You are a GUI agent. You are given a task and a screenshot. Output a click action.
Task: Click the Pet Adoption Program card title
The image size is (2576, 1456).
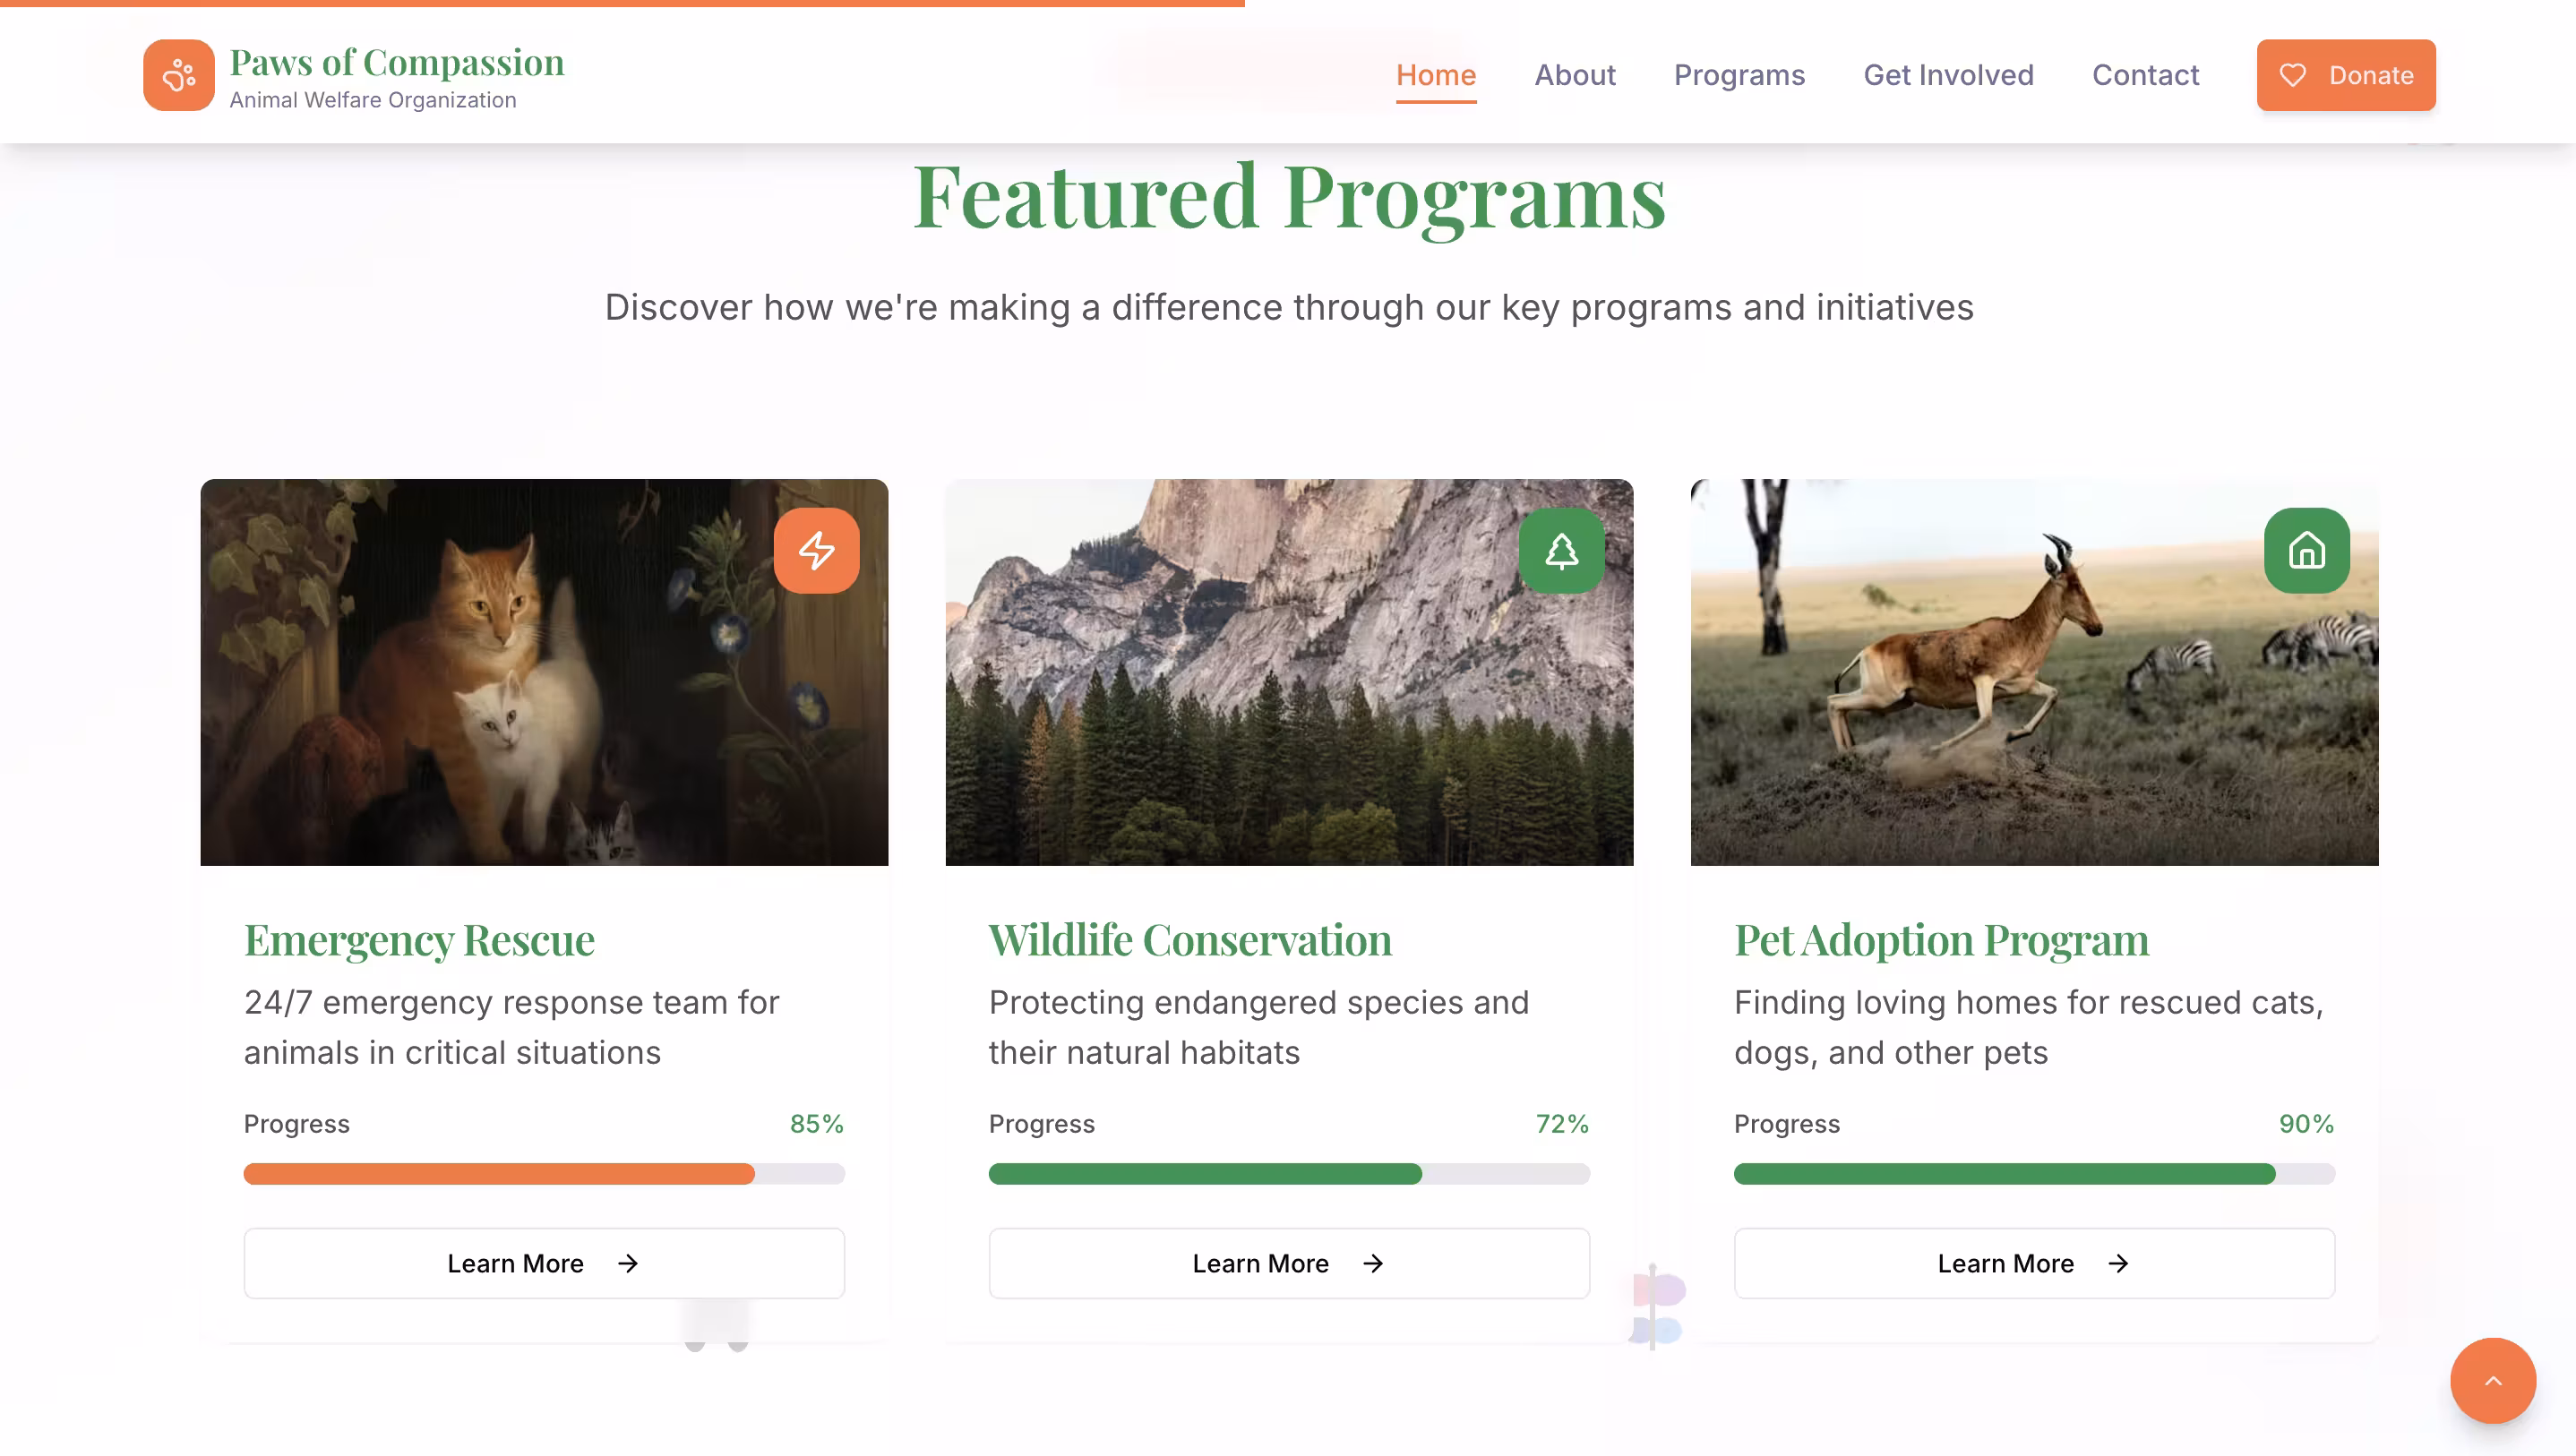click(x=1941, y=940)
